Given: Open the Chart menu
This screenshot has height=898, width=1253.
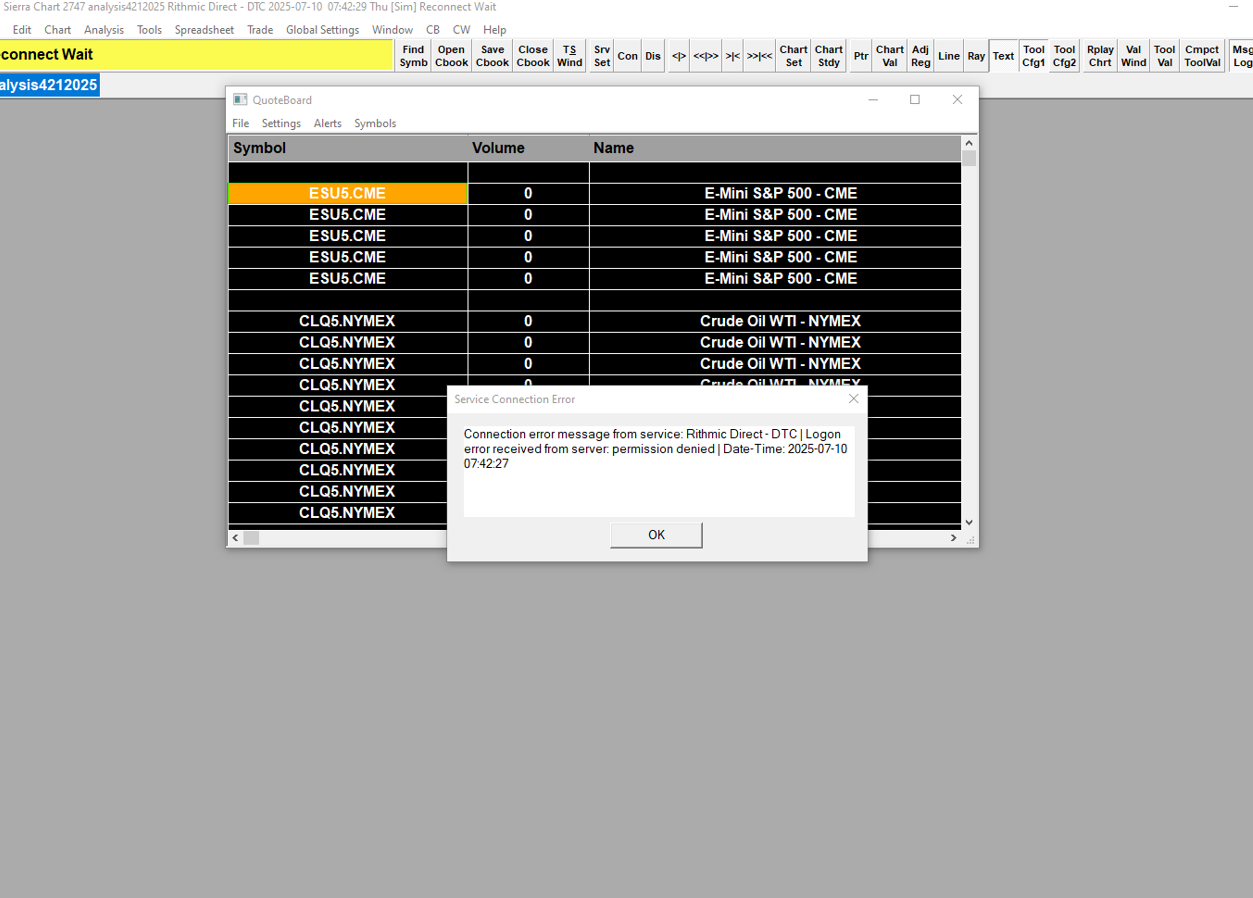Looking at the screenshot, I should coord(58,30).
